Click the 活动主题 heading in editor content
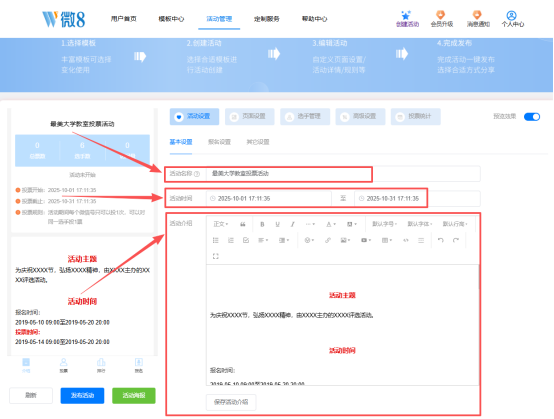Screen dimensions: 554x419 click(342, 295)
